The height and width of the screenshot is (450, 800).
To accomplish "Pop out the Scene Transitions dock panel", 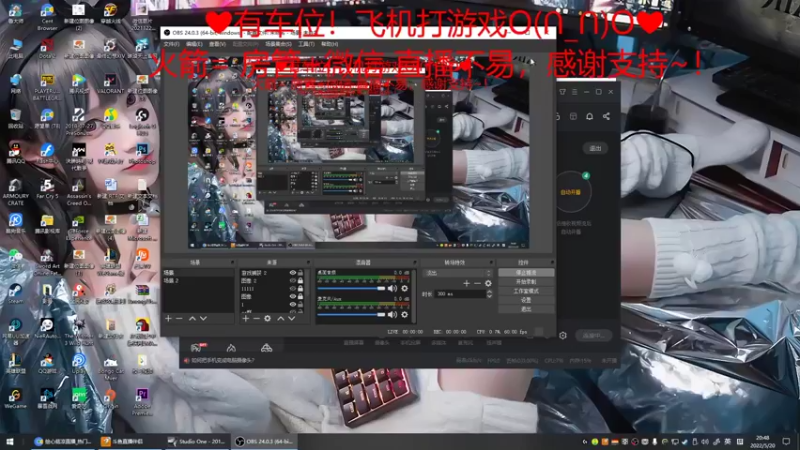I will 491,262.
